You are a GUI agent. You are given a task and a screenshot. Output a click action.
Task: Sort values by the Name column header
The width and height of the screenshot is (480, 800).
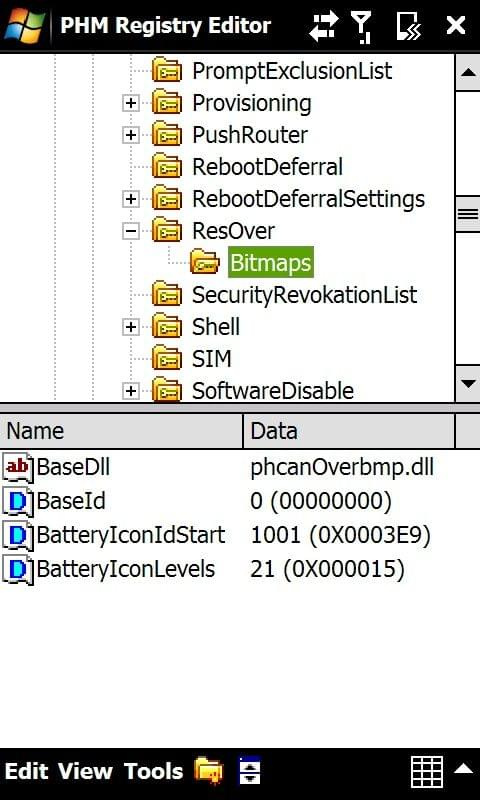(x=121, y=431)
